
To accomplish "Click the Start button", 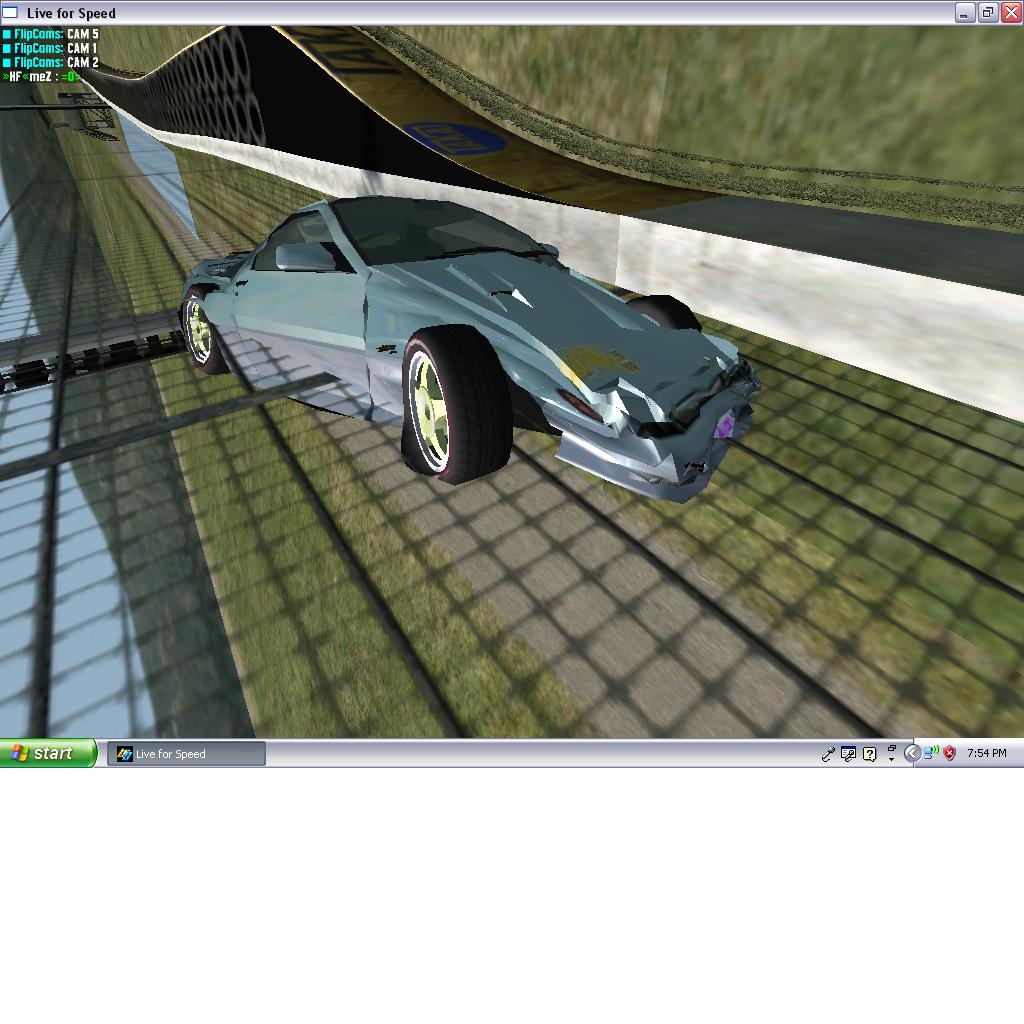I will pos(48,753).
